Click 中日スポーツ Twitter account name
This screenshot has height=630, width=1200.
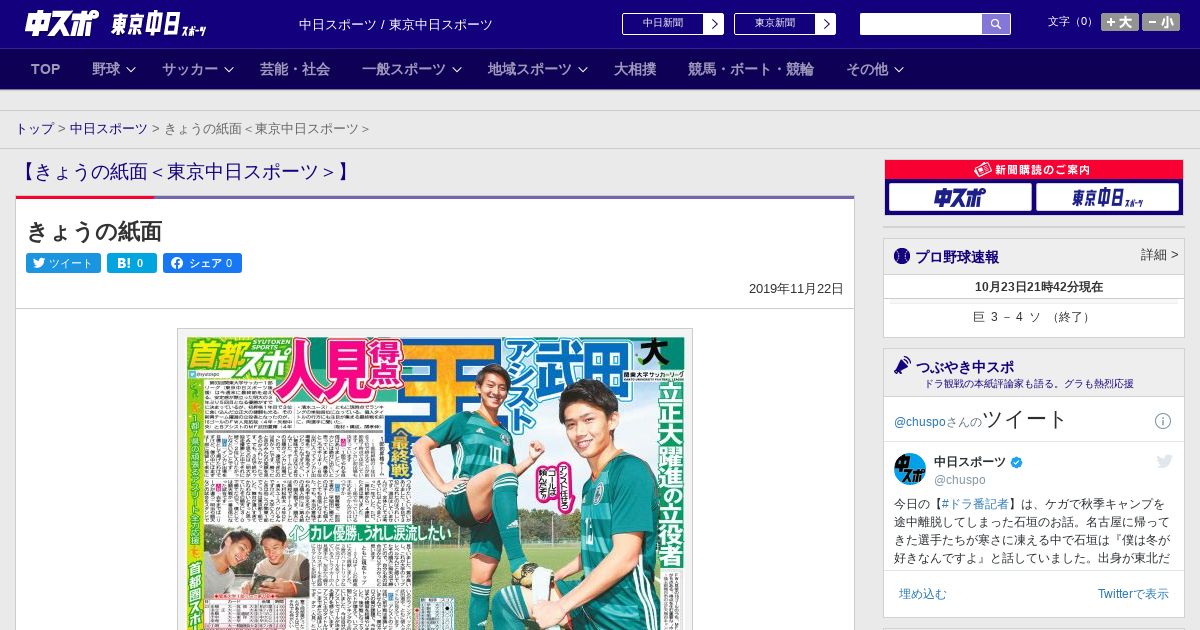pyautogui.click(x=970, y=461)
